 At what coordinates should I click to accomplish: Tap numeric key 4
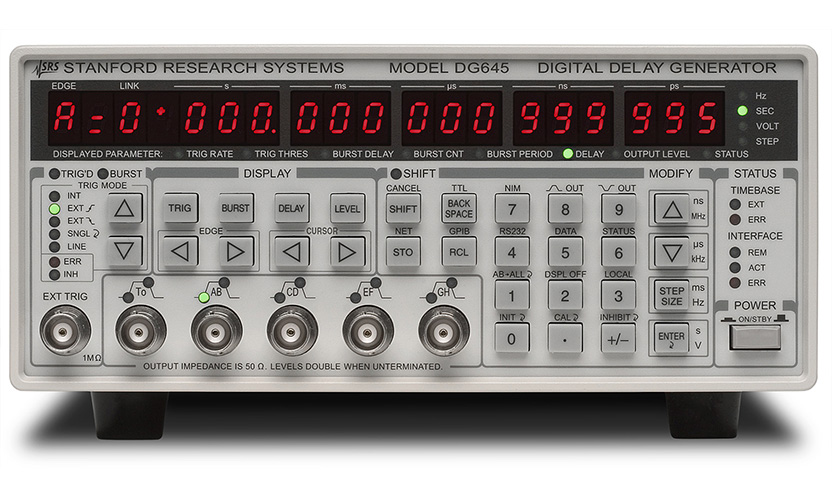(512, 252)
